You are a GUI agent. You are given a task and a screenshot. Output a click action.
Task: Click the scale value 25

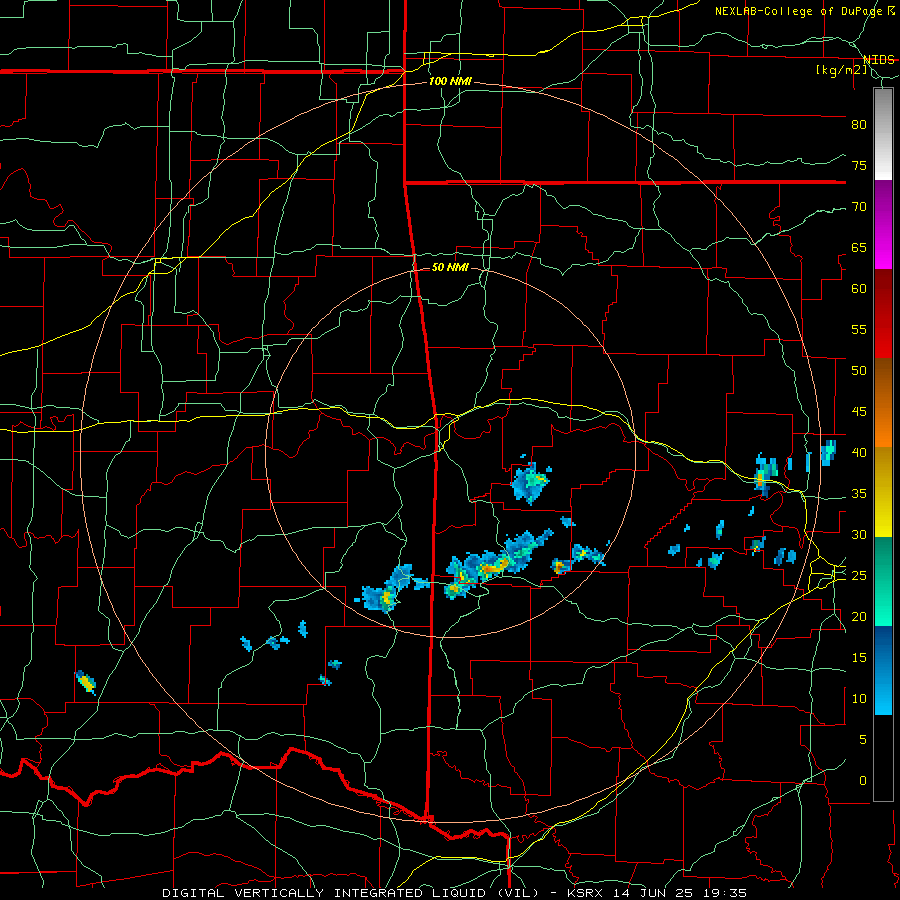(859, 576)
